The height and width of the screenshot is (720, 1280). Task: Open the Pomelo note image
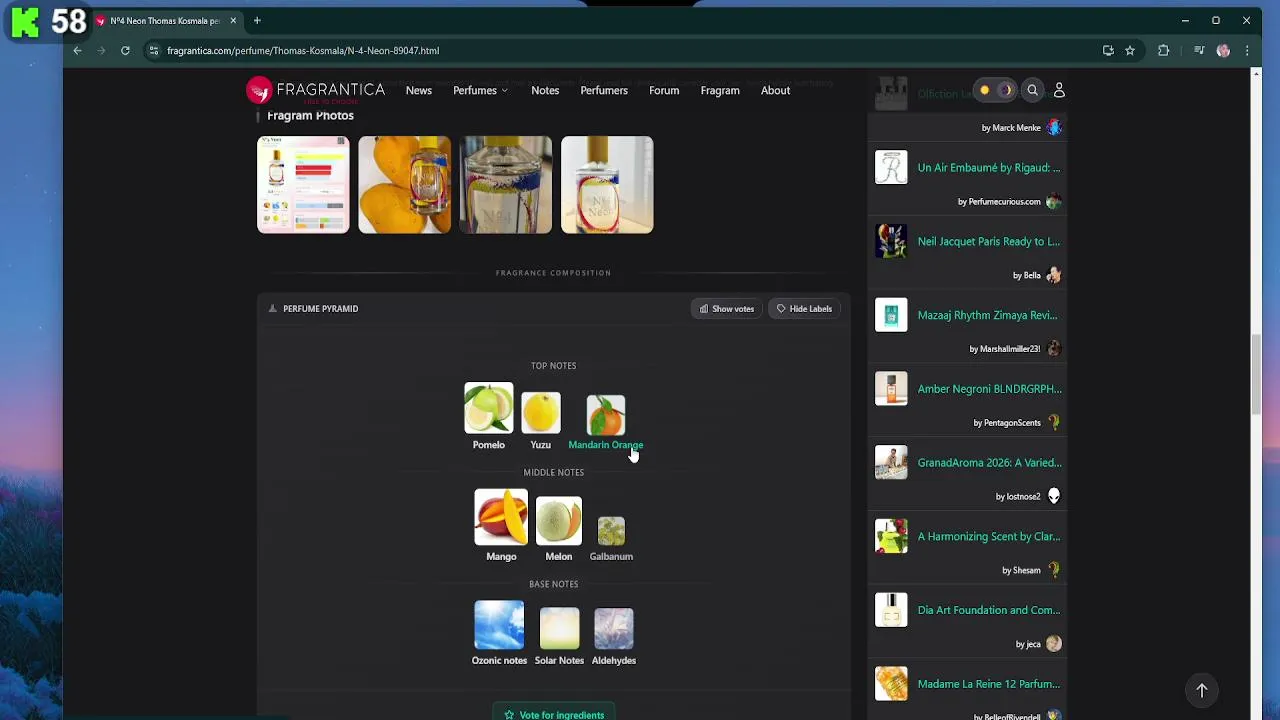(489, 408)
